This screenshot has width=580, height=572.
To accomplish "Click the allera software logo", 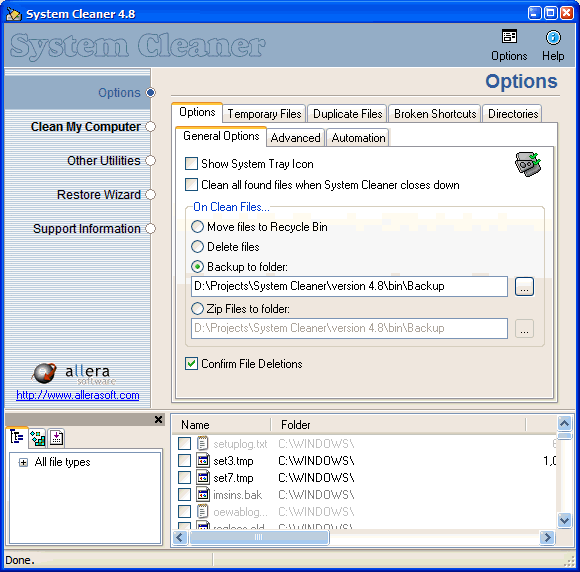I will click(x=73, y=373).
